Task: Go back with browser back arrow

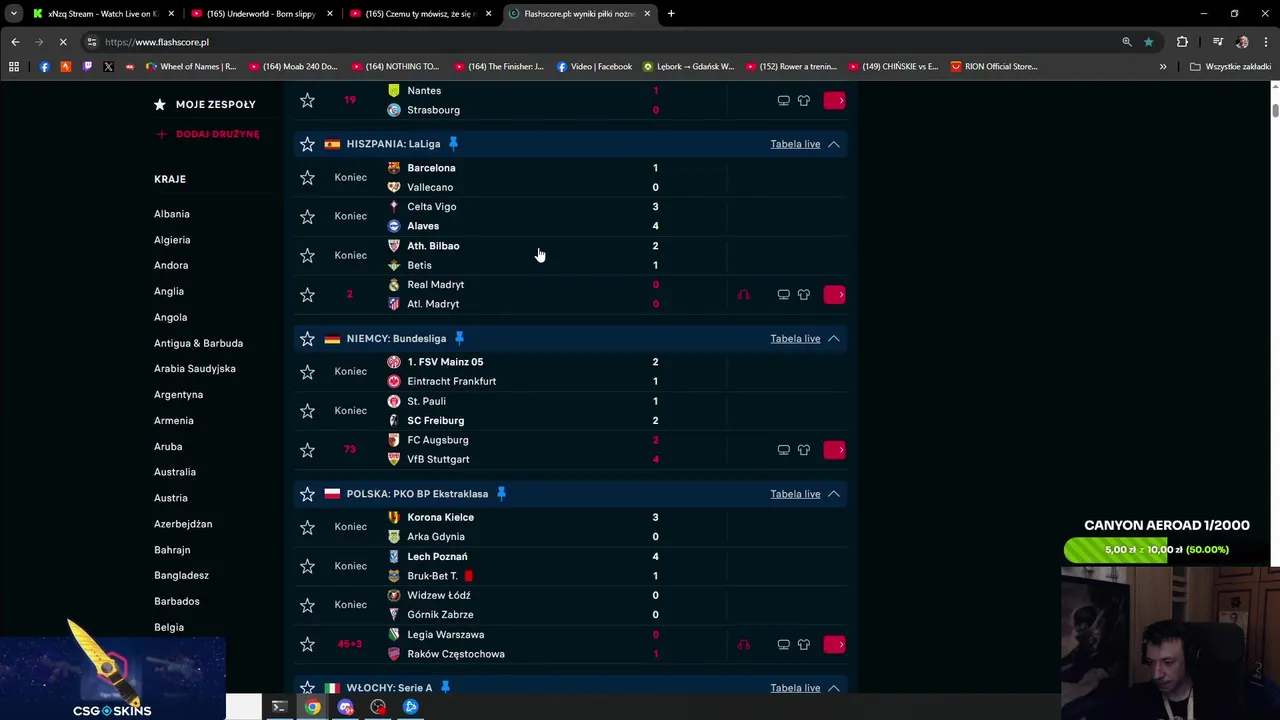Action: click(15, 42)
